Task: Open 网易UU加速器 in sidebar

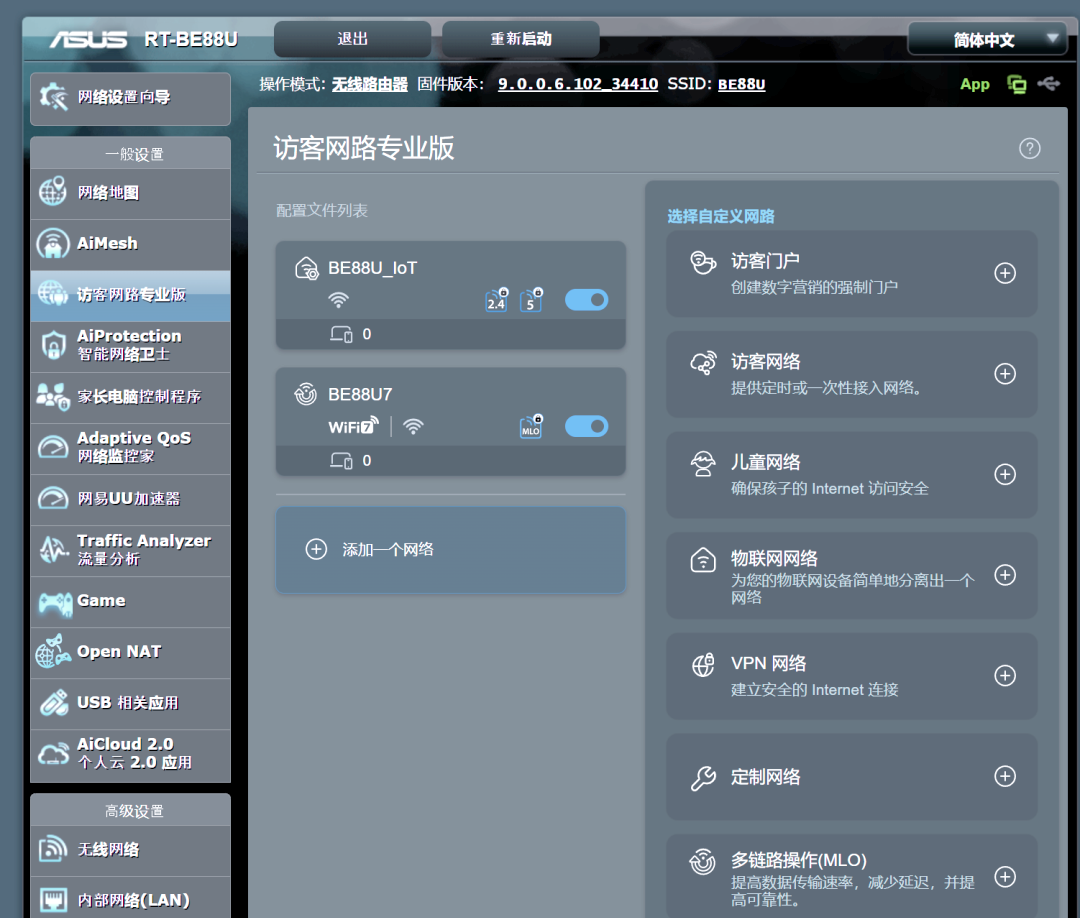Action: 130,499
